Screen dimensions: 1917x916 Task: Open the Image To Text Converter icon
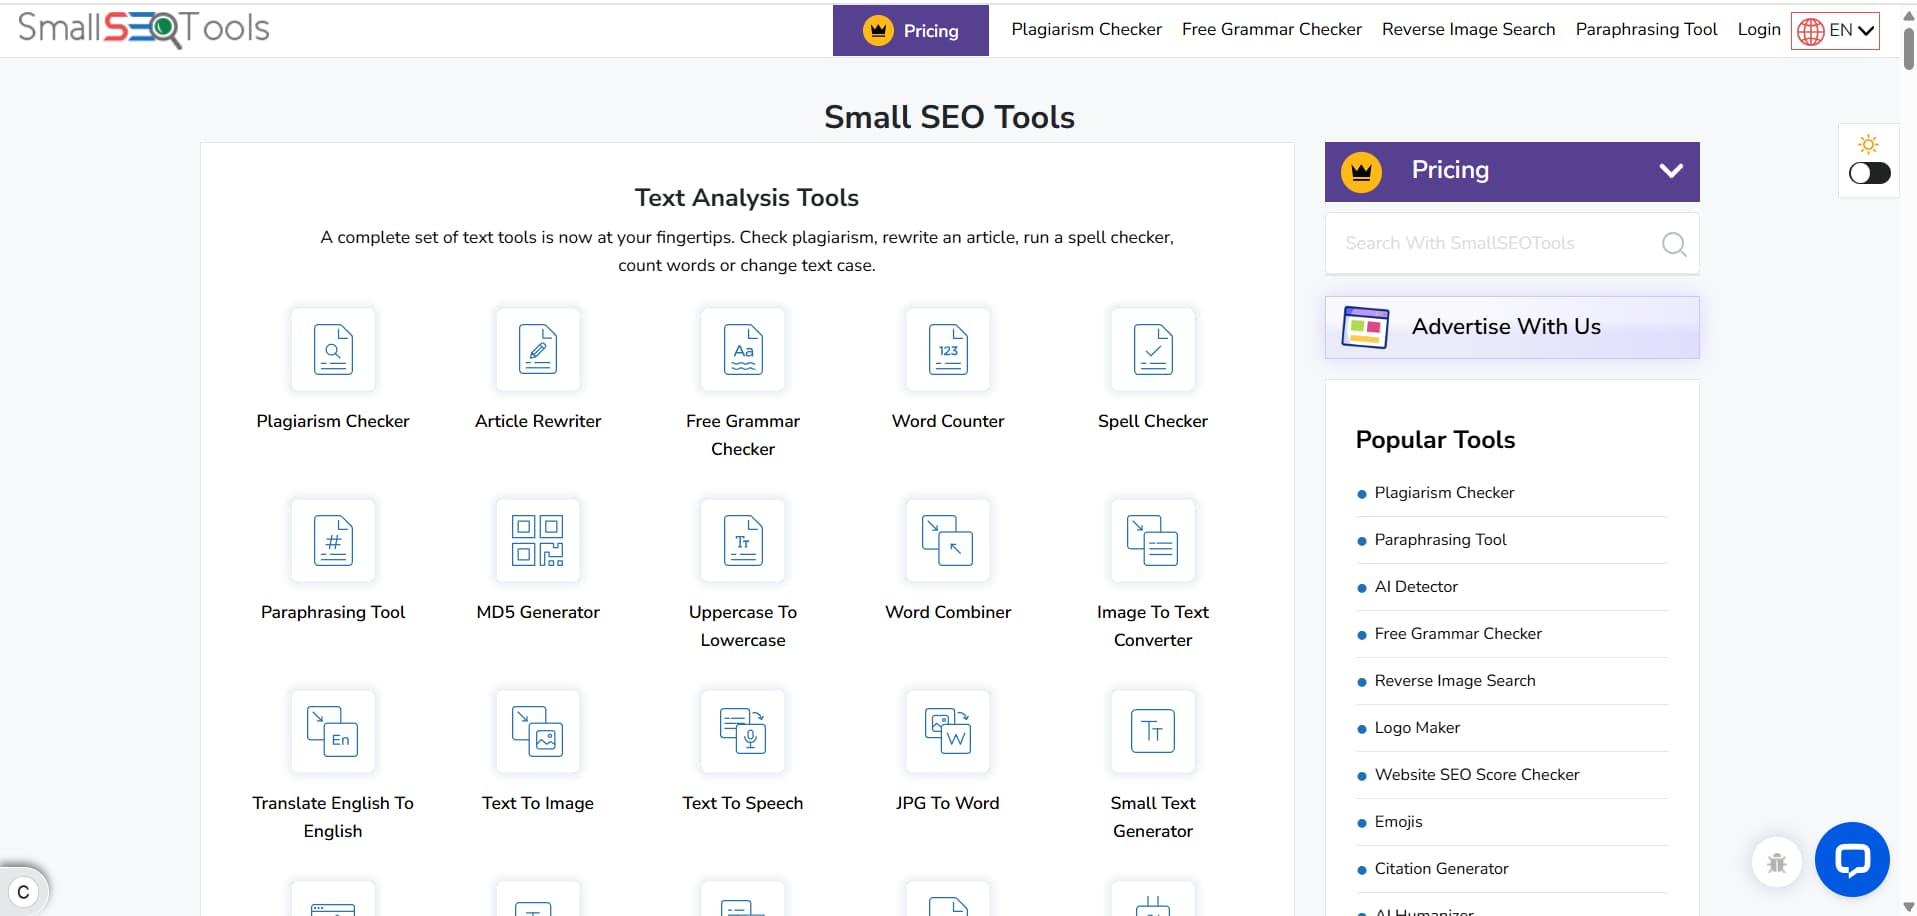coord(1153,540)
